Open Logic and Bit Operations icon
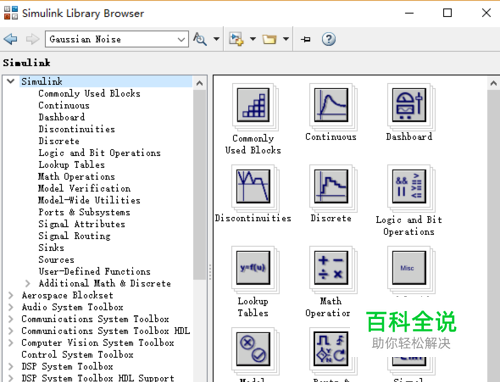The image size is (500, 382). [409, 187]
